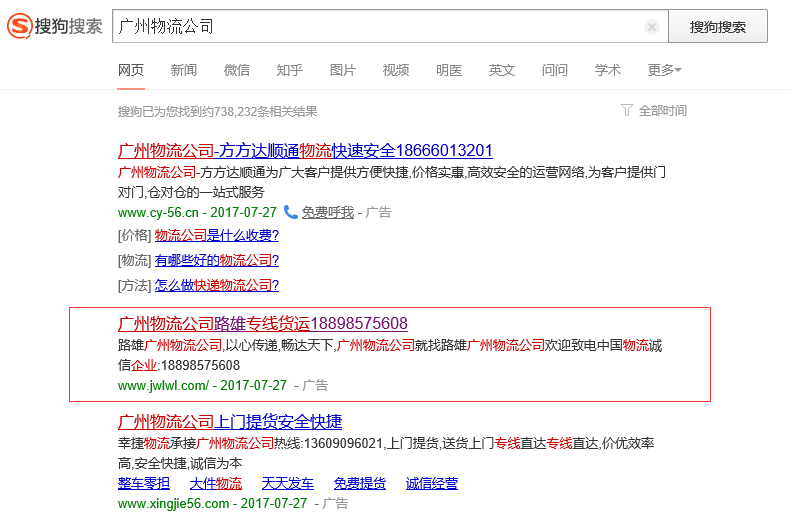Screen dimensions: 791x521
Task: Select the 网页 tab
Action: click(131, 70)
